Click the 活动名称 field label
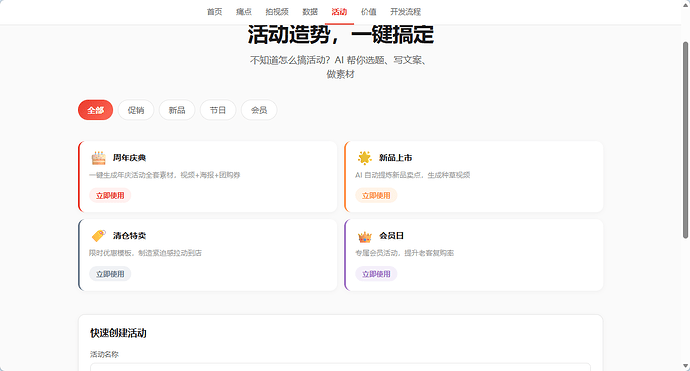This screenshot has height=371, width=690. tap(104, 354)
